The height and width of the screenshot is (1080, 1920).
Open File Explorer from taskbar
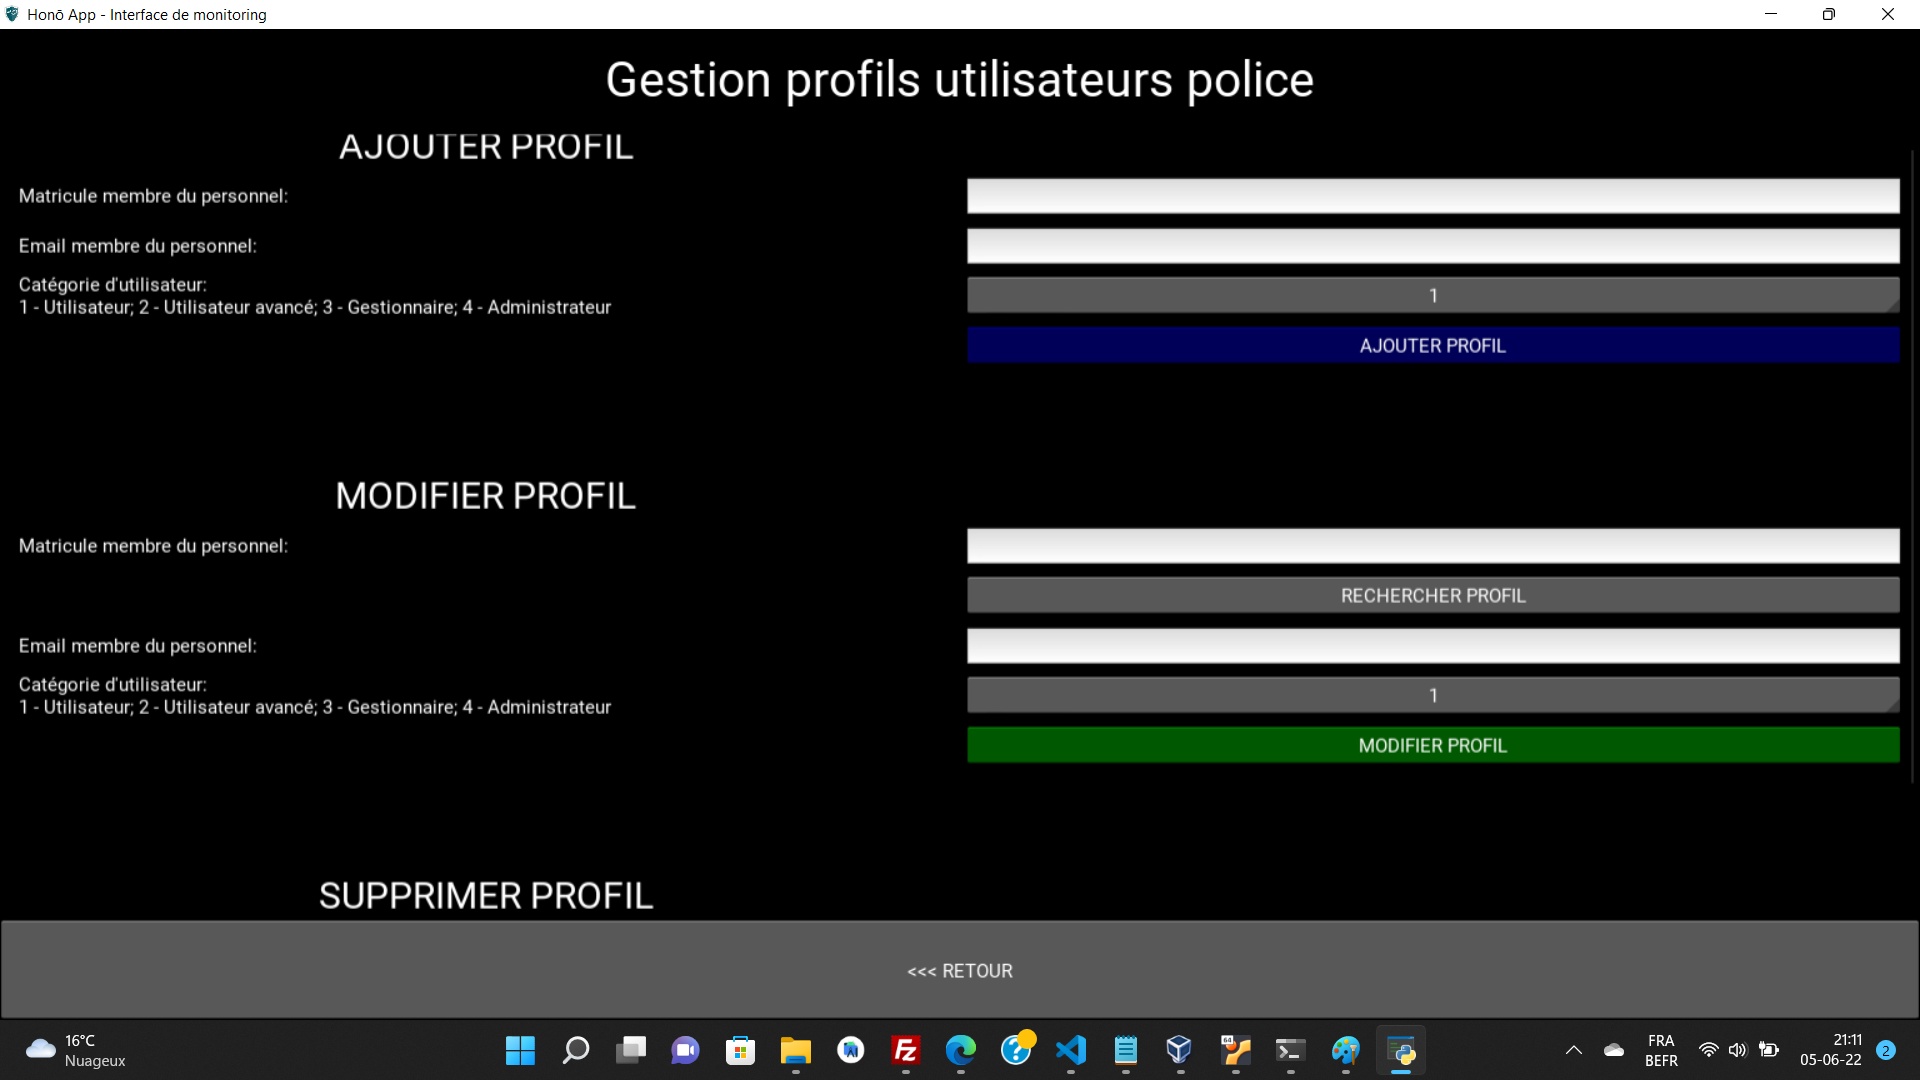[x=795, y=1050]
